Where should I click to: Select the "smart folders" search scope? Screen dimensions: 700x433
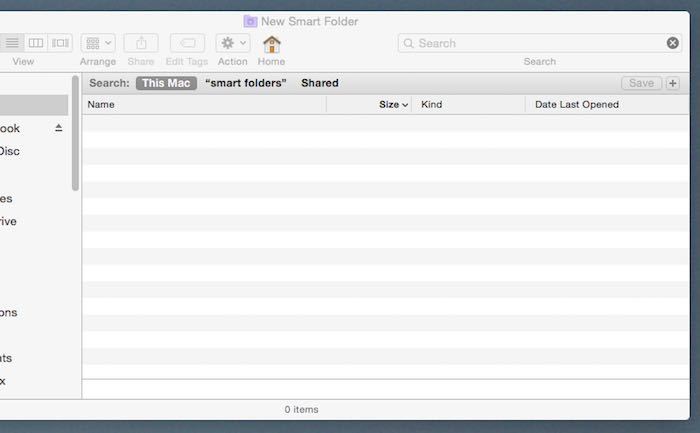246,83
